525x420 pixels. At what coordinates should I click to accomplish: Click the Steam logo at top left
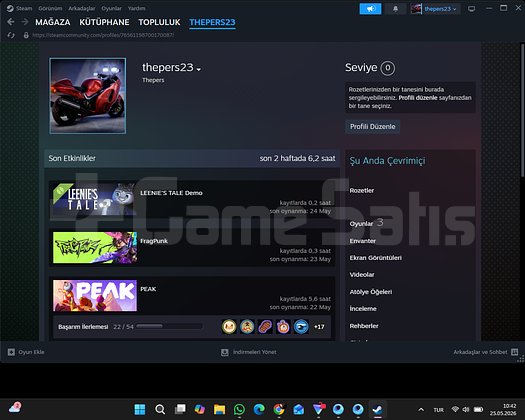[10, 8]
